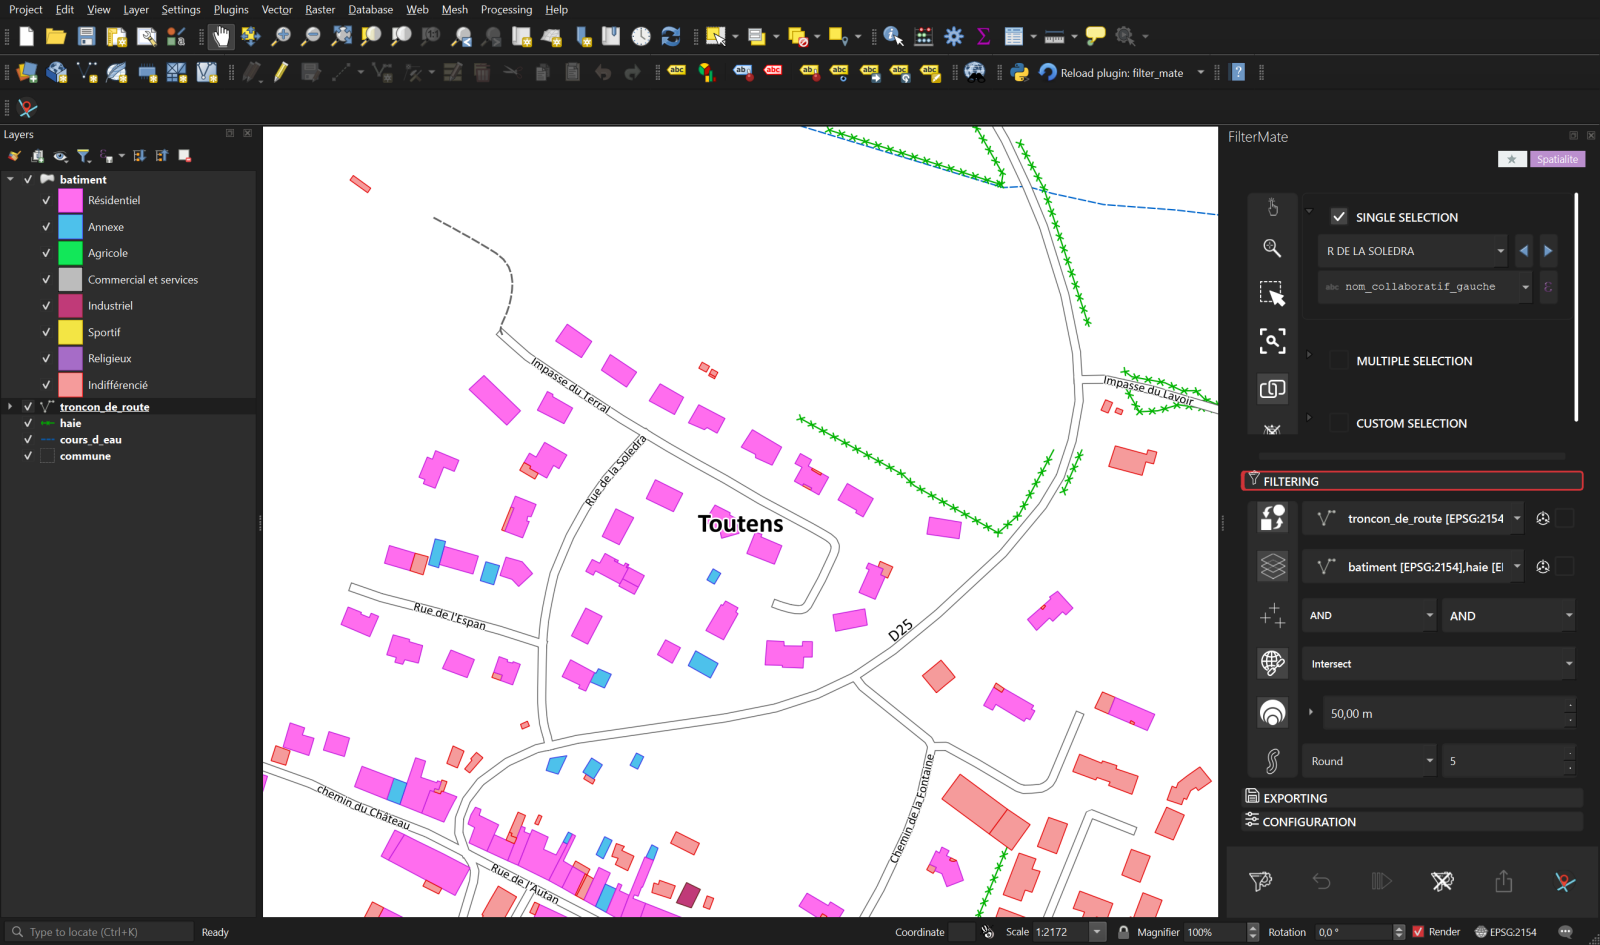Open the Settings menu
The image size is (1600, 945).
coord(181,10)
